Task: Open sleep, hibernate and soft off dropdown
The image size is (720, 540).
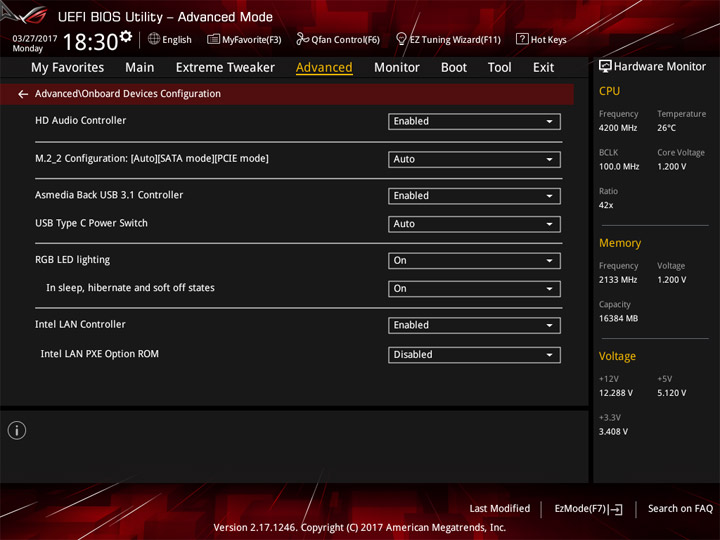Action: point(474,289)
